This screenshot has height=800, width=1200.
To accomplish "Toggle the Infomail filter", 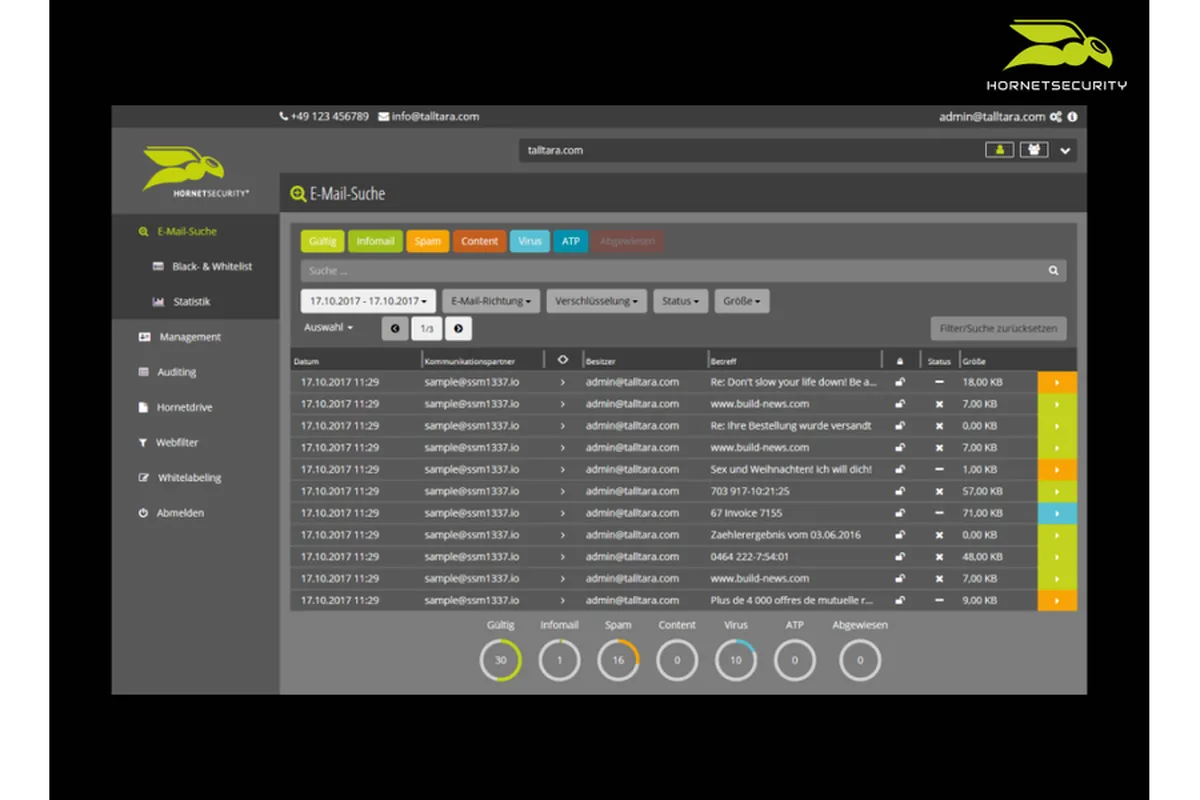I will (375, 241).
